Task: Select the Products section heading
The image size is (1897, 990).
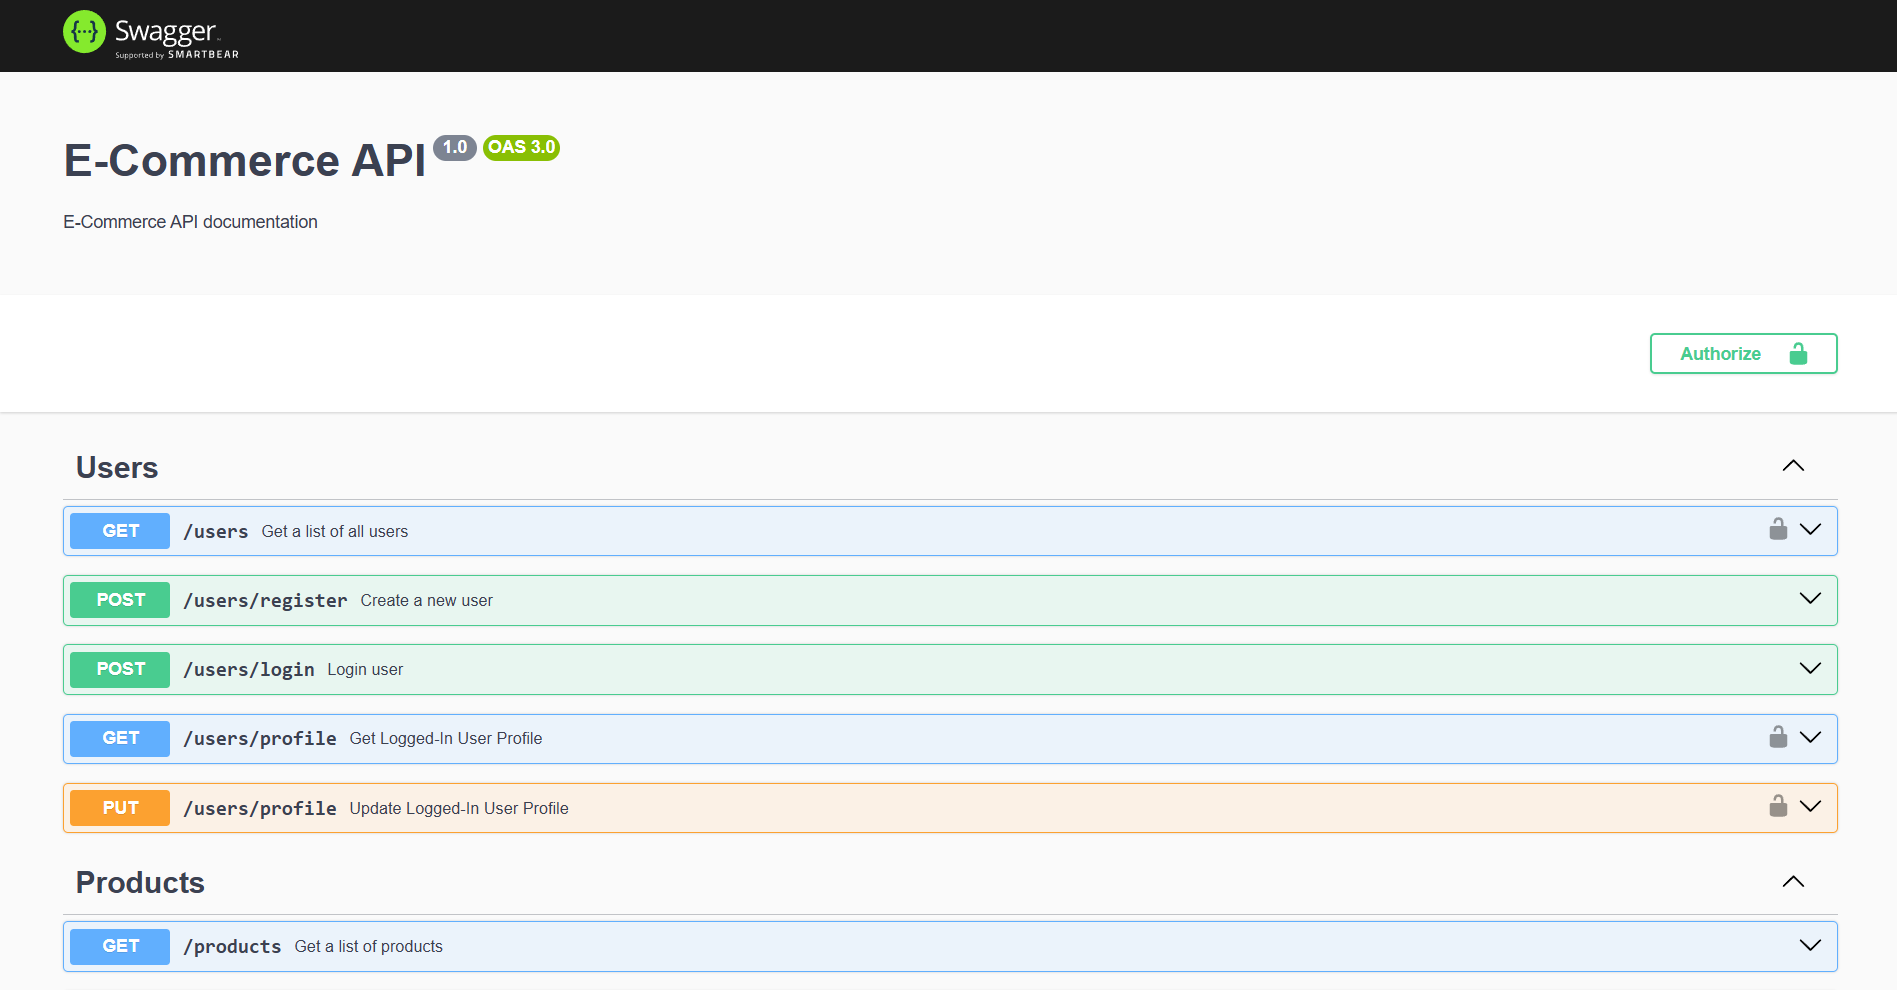Action: tap(139, 882)
